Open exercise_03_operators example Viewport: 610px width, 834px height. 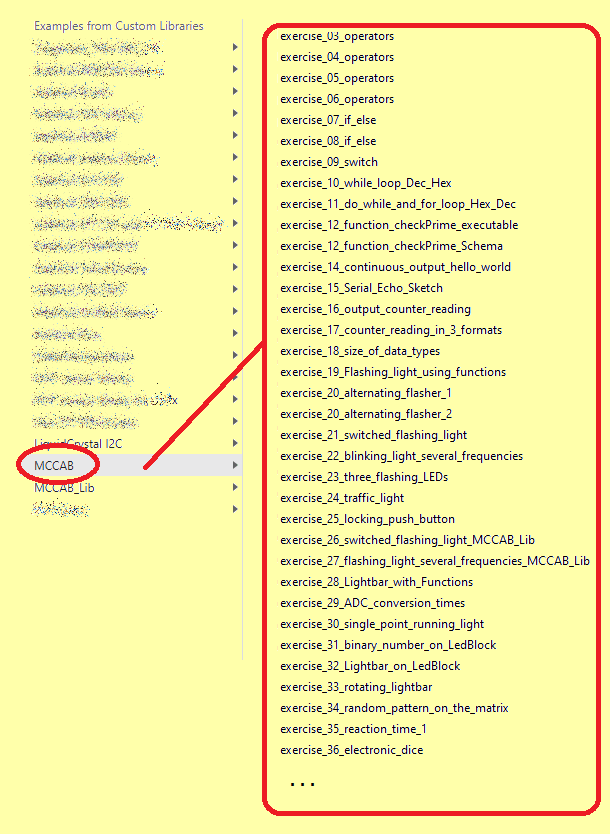coord(337,36)
